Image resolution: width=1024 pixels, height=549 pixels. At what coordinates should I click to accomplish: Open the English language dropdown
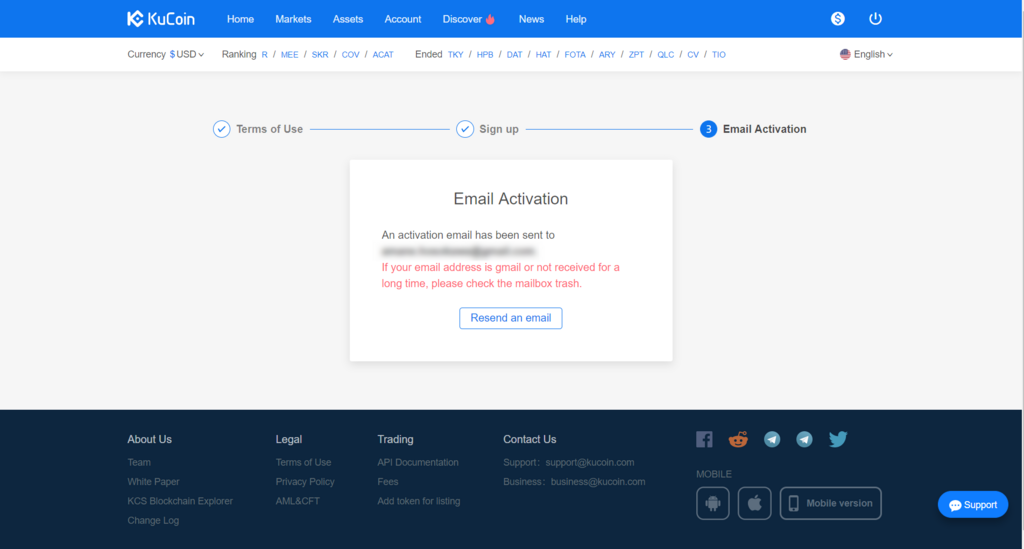pyautogui.click(x=867, y=54)
